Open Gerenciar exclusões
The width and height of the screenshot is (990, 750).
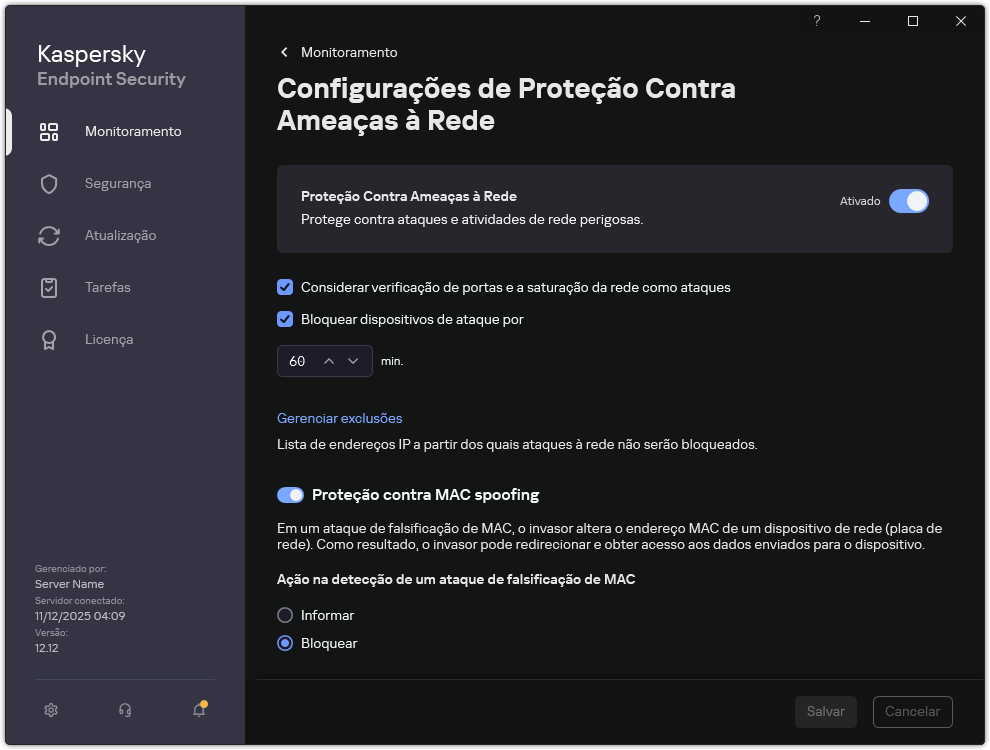338,418
